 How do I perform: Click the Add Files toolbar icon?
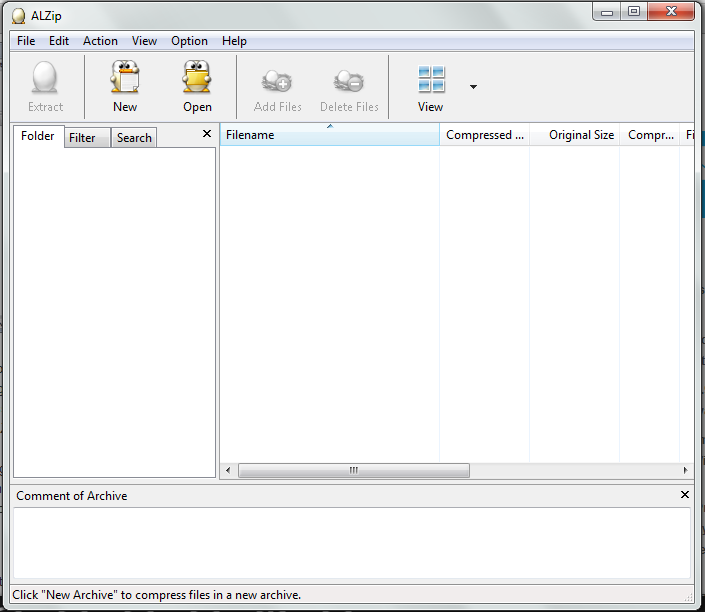pos(277,81)
